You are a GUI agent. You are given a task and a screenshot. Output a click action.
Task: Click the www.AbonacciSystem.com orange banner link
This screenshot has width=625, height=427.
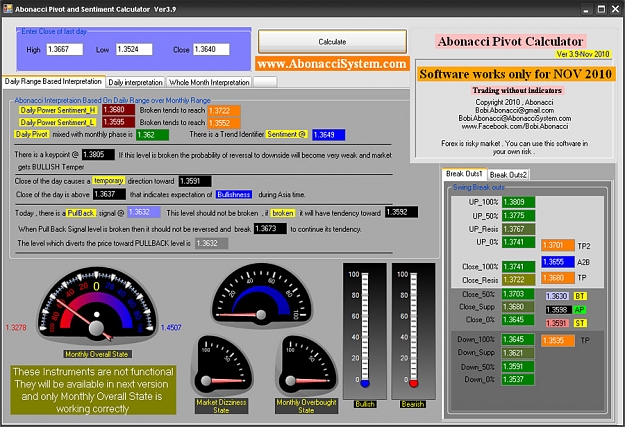click(332, 64)
